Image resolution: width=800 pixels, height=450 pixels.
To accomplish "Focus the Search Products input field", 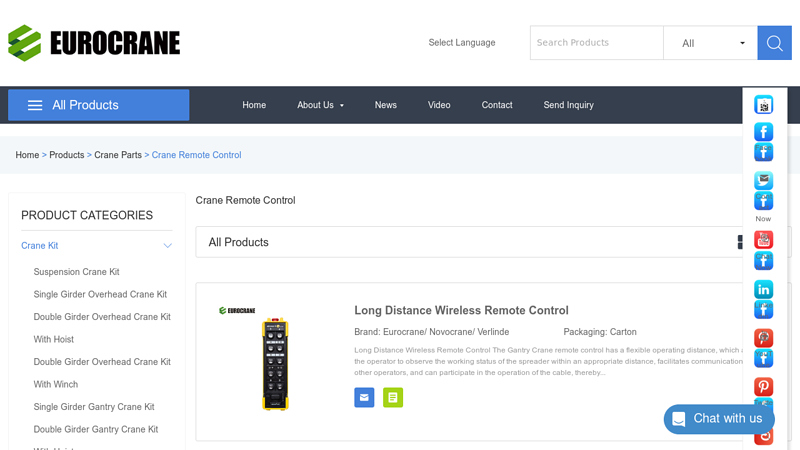I will (x=597, y=43).
